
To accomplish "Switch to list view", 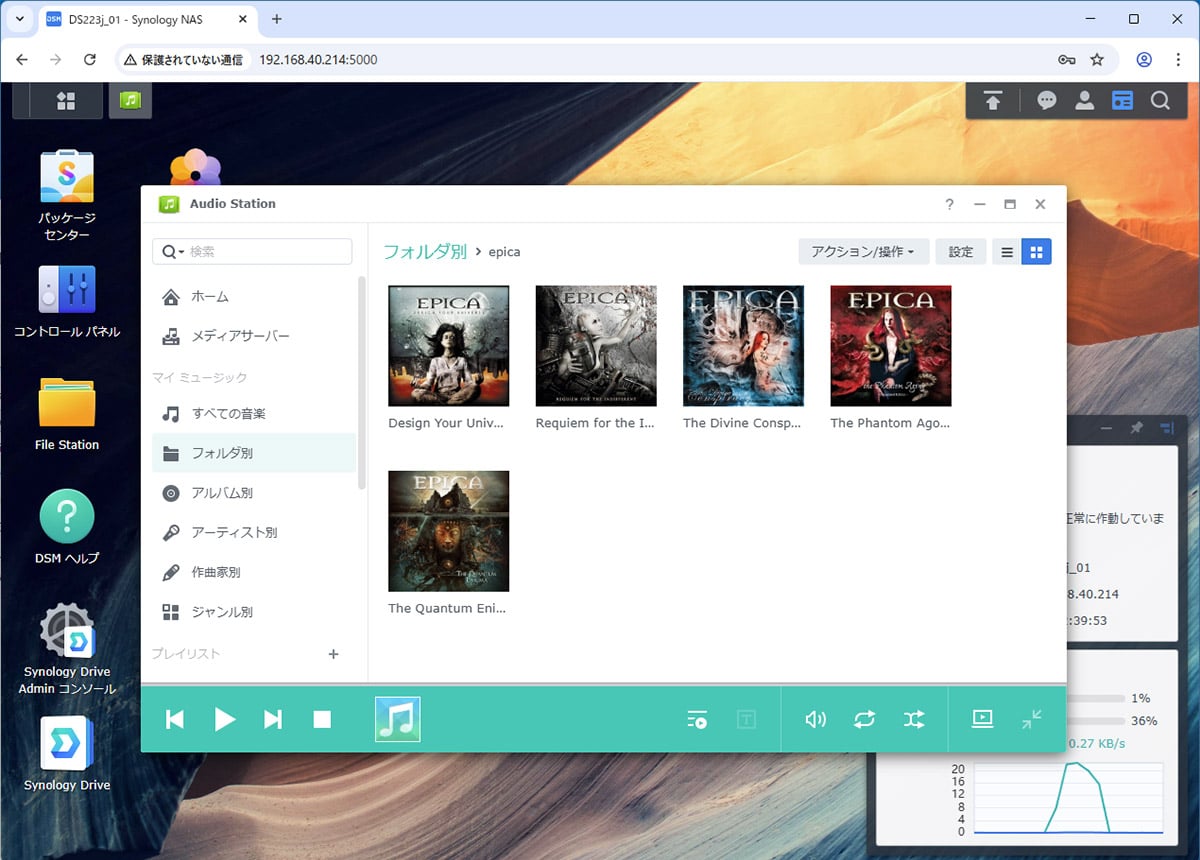I will pos(1007,252).
